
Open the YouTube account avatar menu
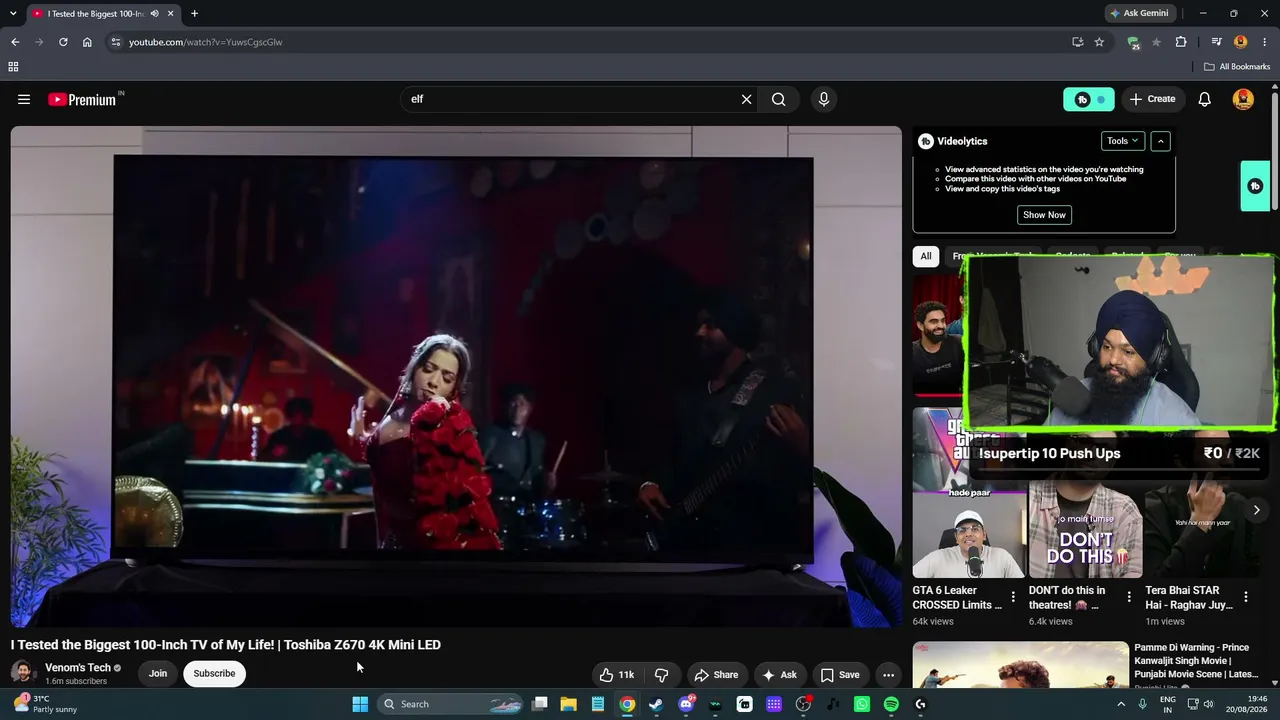[1243, 99]
